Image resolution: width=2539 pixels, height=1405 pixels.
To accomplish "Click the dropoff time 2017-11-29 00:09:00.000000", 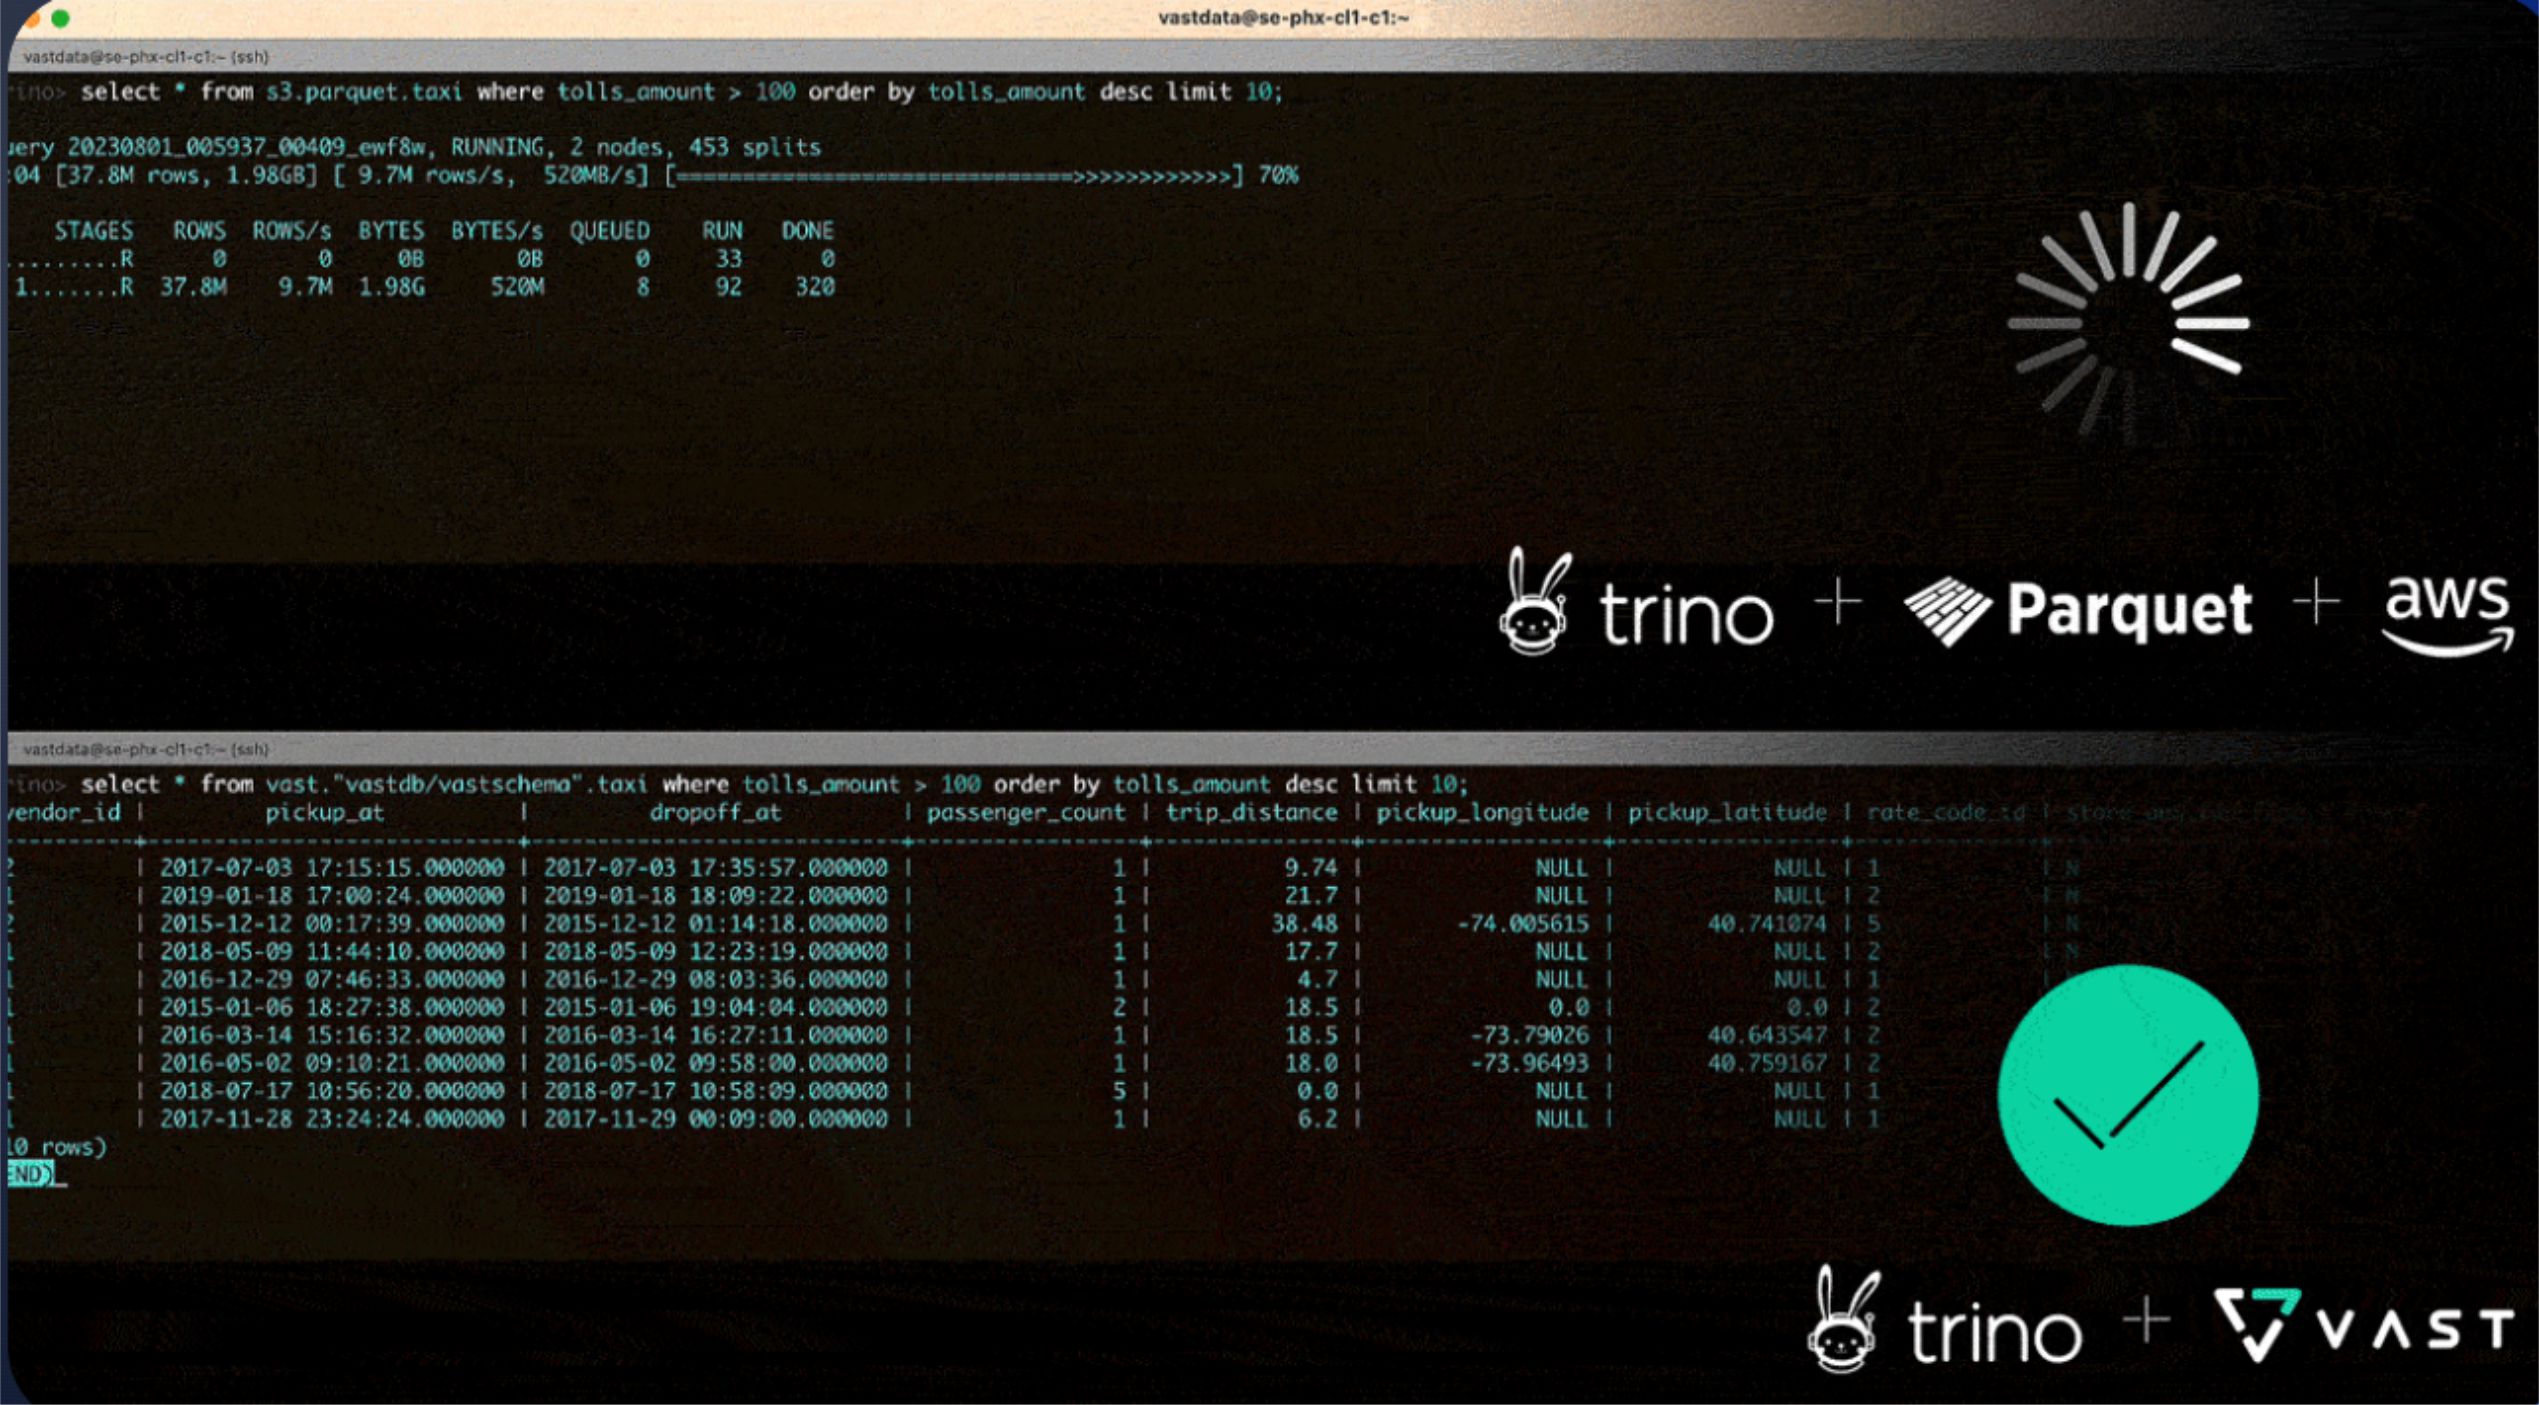I will [715, 1120].
